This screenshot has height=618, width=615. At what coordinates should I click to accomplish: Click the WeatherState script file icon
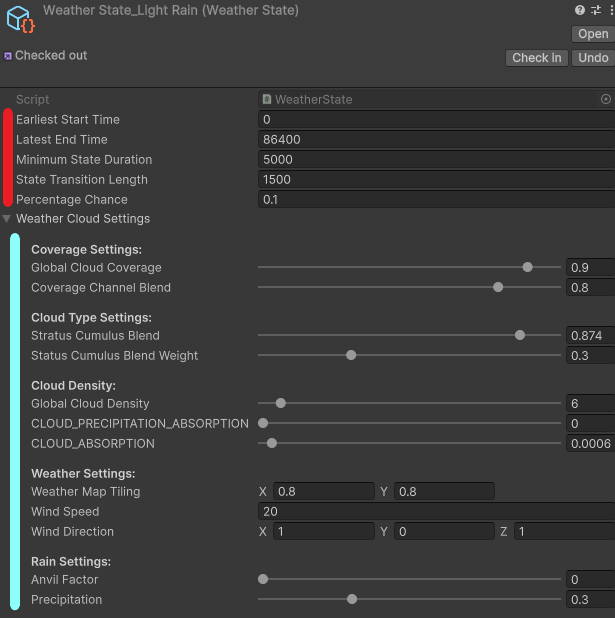tap(267, 100)
